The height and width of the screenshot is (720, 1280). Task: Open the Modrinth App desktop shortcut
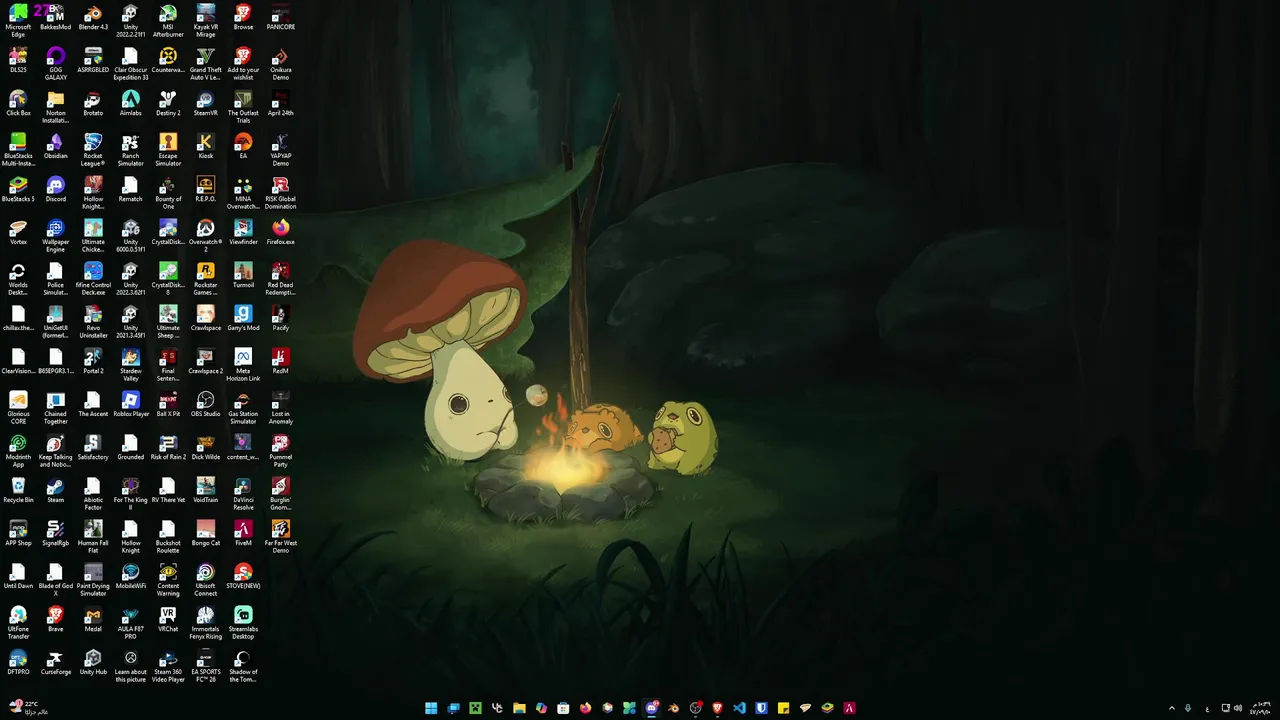[18, 450]
